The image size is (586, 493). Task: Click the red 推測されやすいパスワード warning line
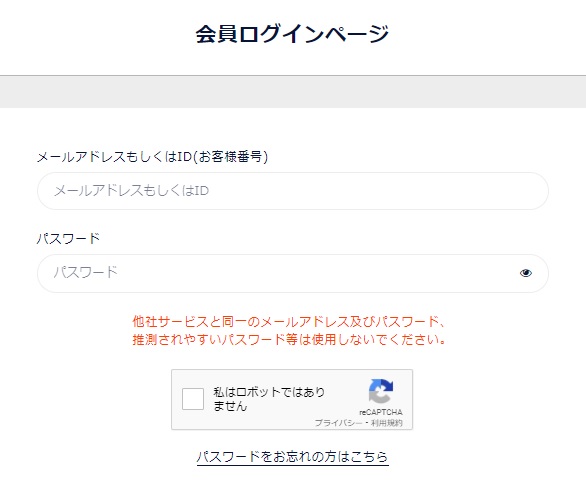(x=289, y=339)
